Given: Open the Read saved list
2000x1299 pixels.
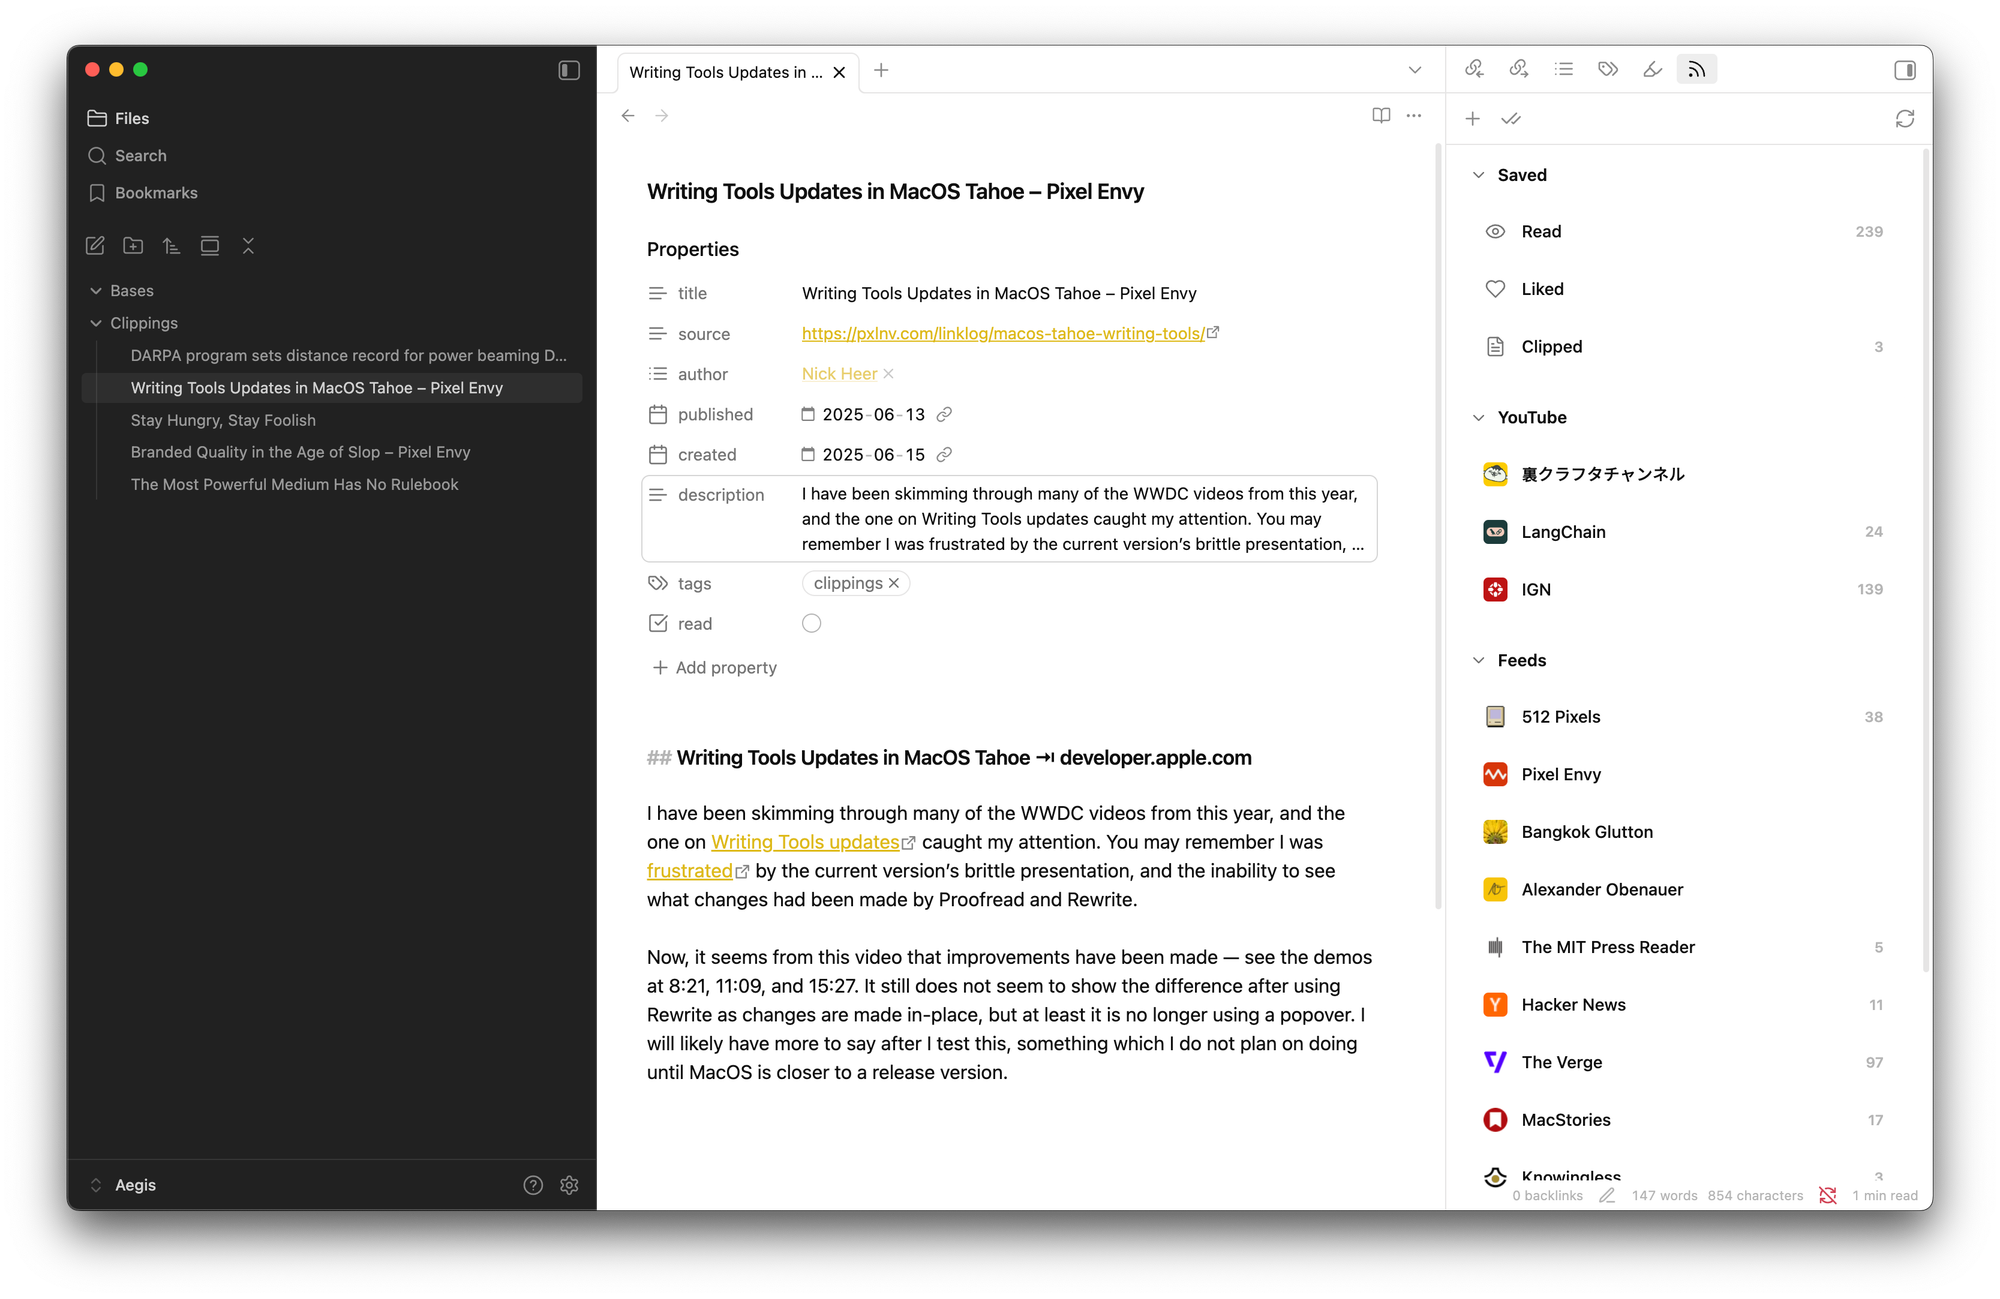Looking at the screenshot, I should click(1684, 232).
